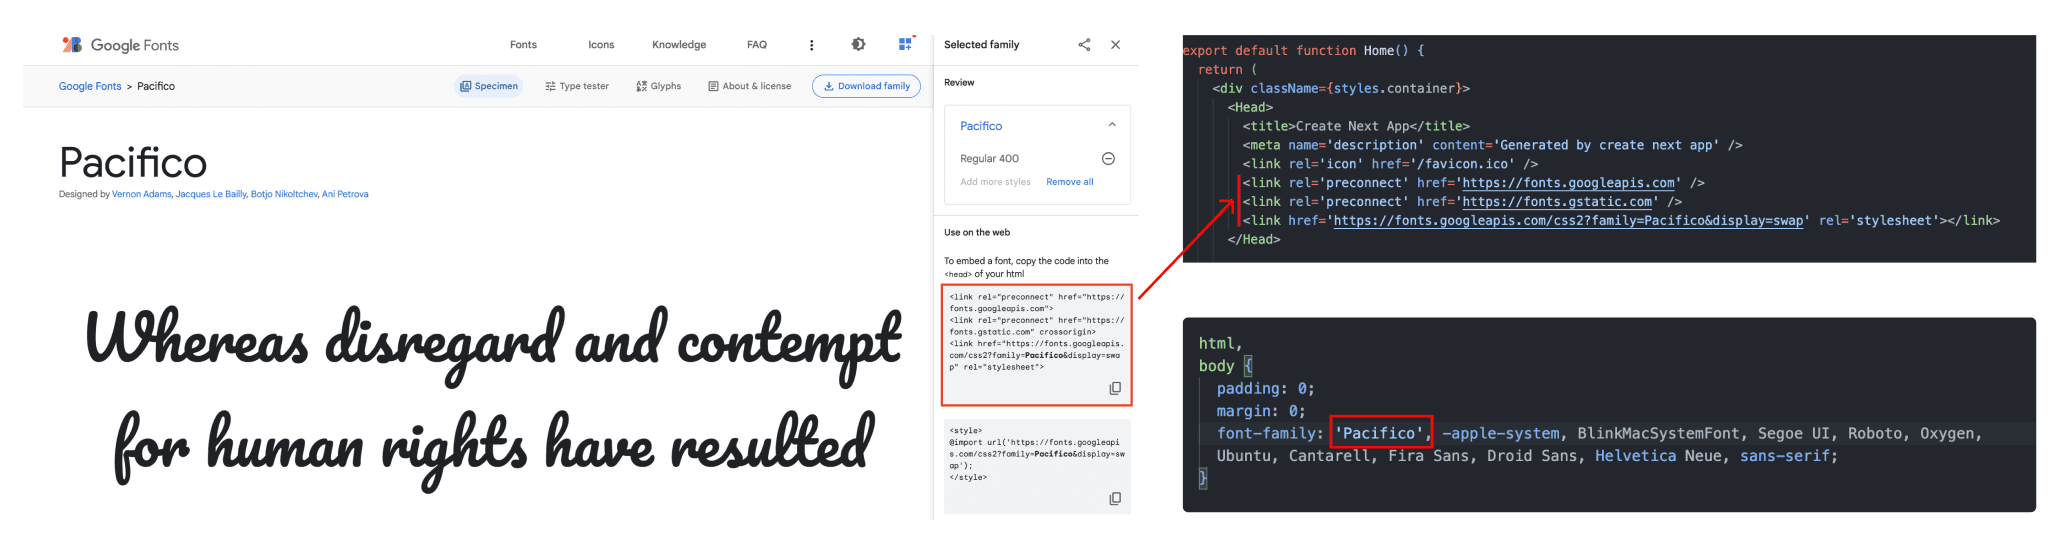Click 'Helvetica' in the CSS font list
2072x550 pixels.
point(1635,456)
